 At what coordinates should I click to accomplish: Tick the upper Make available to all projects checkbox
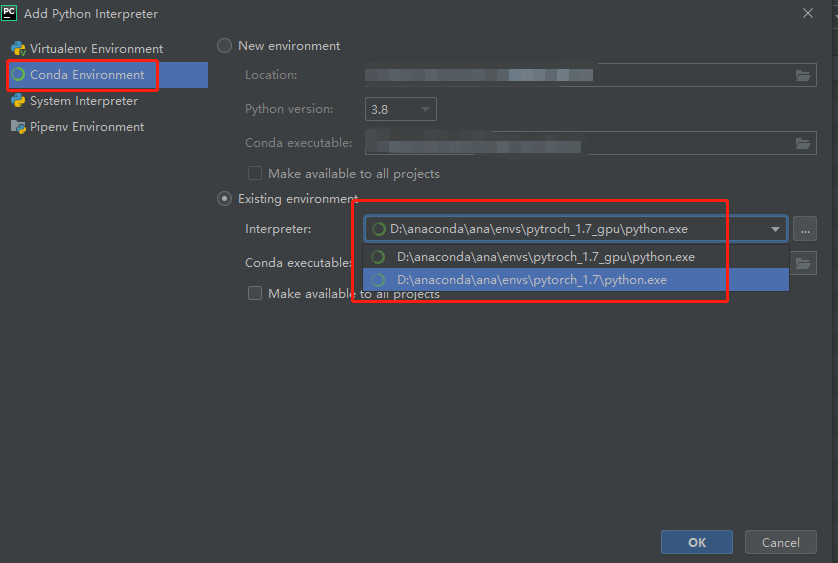tap(255, 173)
